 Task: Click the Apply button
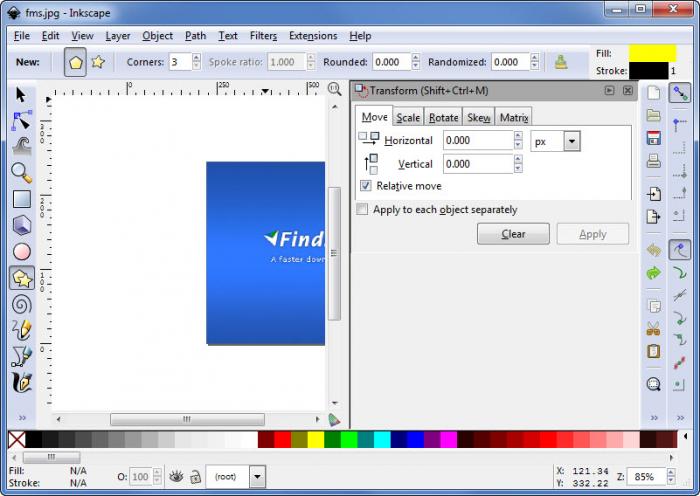(x=593, y=234)
